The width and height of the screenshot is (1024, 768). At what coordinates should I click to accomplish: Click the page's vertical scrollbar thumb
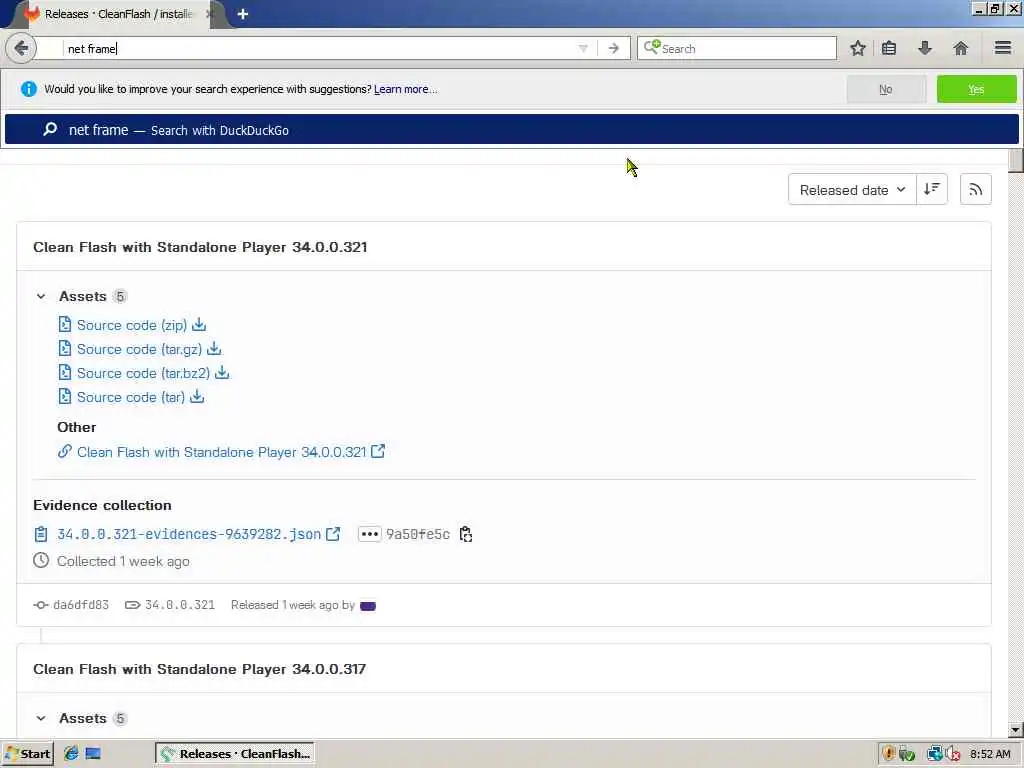pos(1016,161)
